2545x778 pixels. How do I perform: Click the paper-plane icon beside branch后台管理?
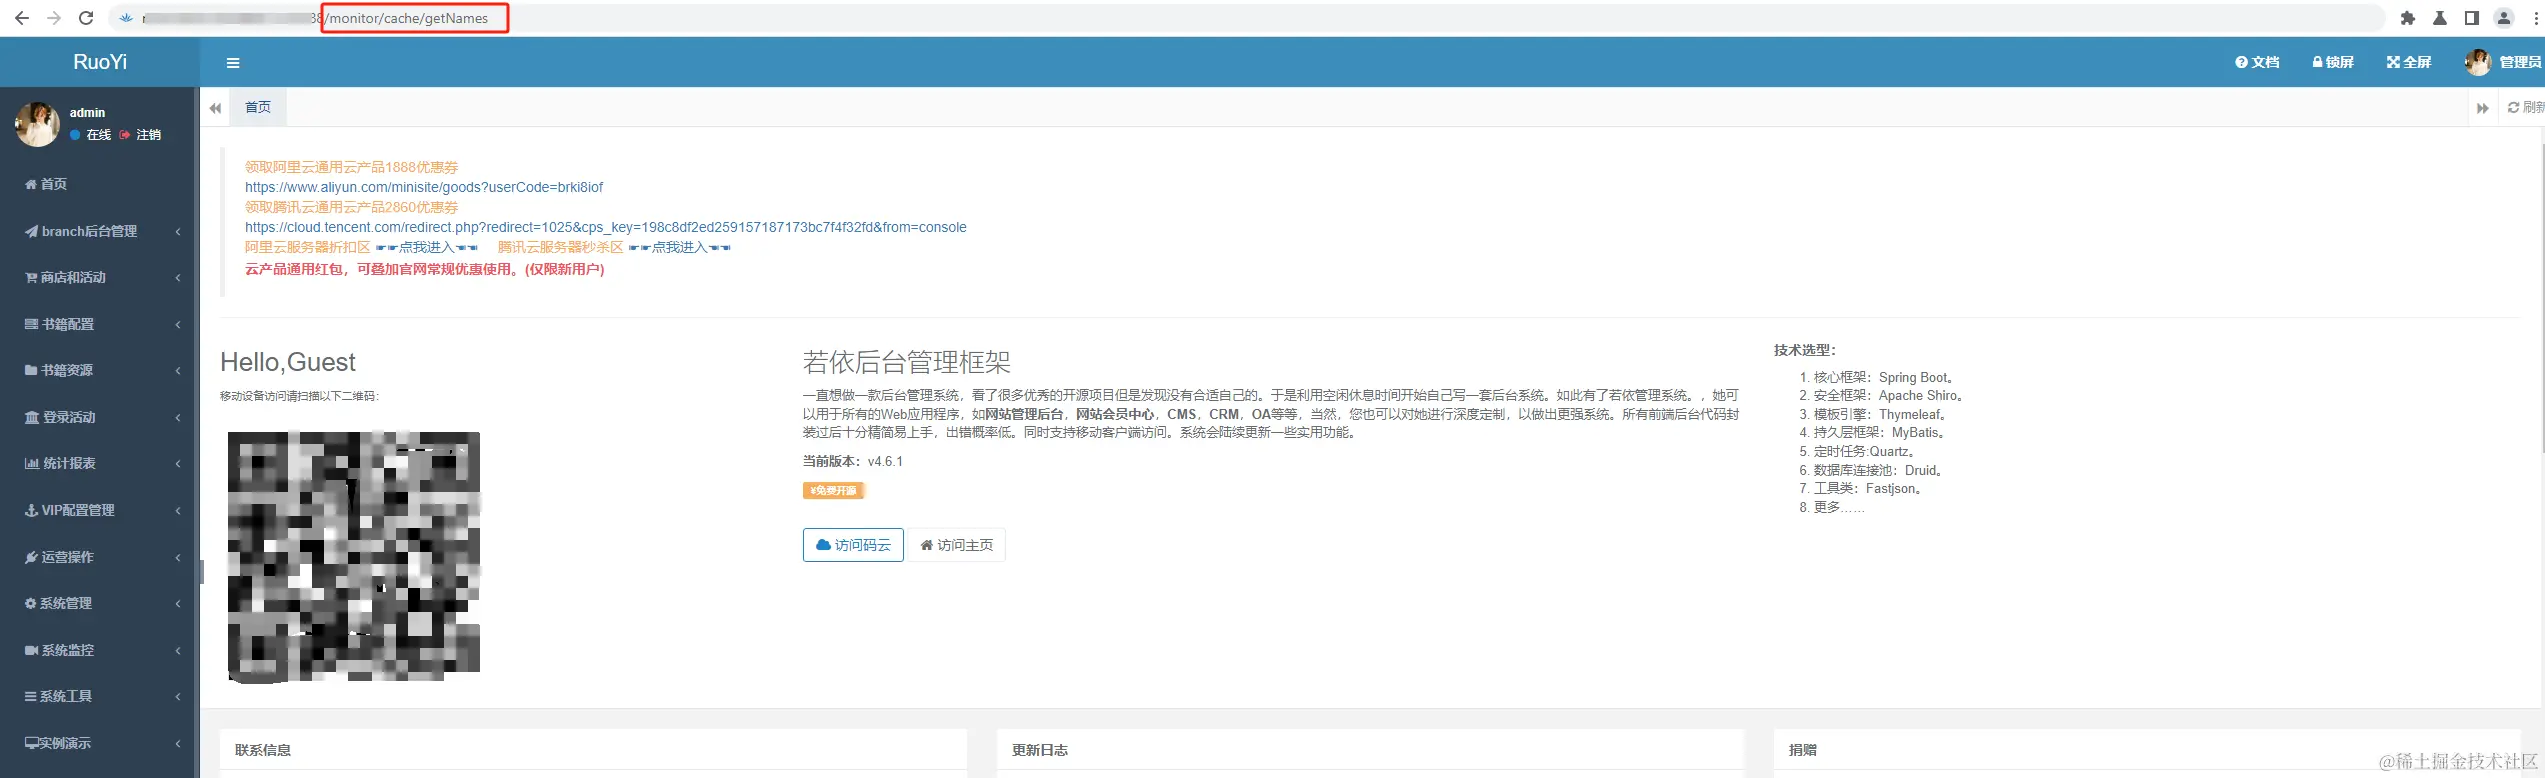pyautogui.click(x=31, y=231)
